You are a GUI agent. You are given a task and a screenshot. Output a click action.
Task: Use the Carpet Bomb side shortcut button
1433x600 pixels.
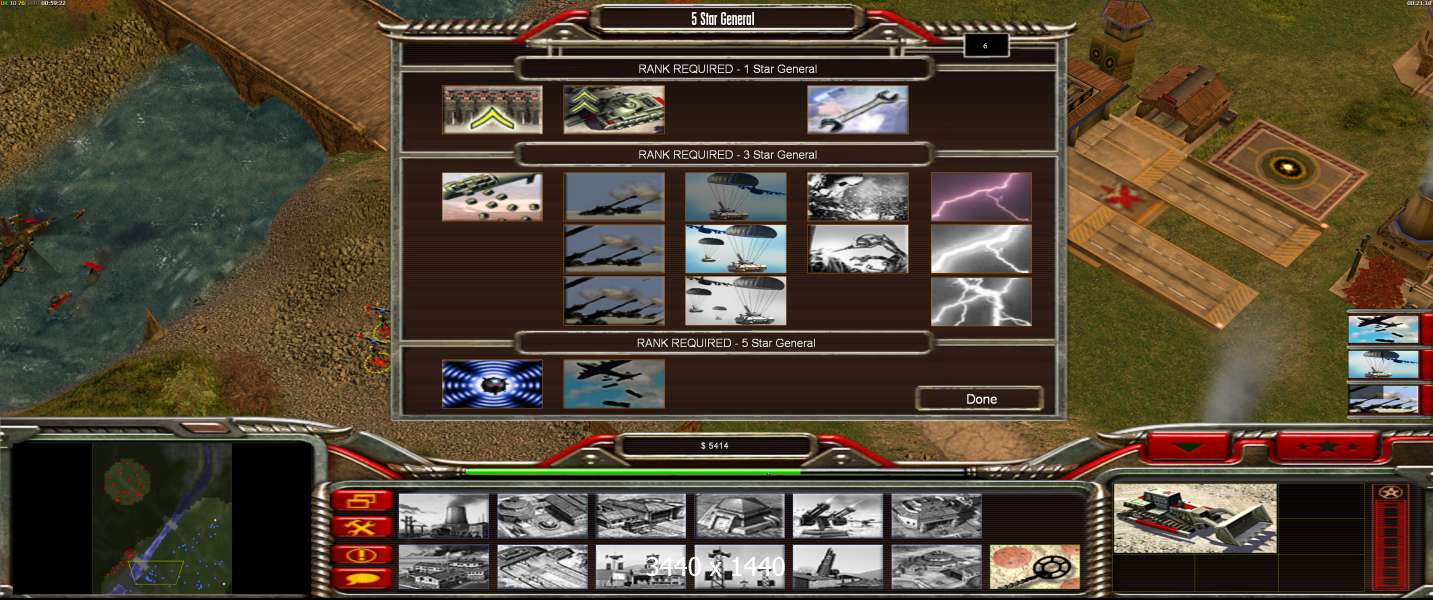(1383, 330)
